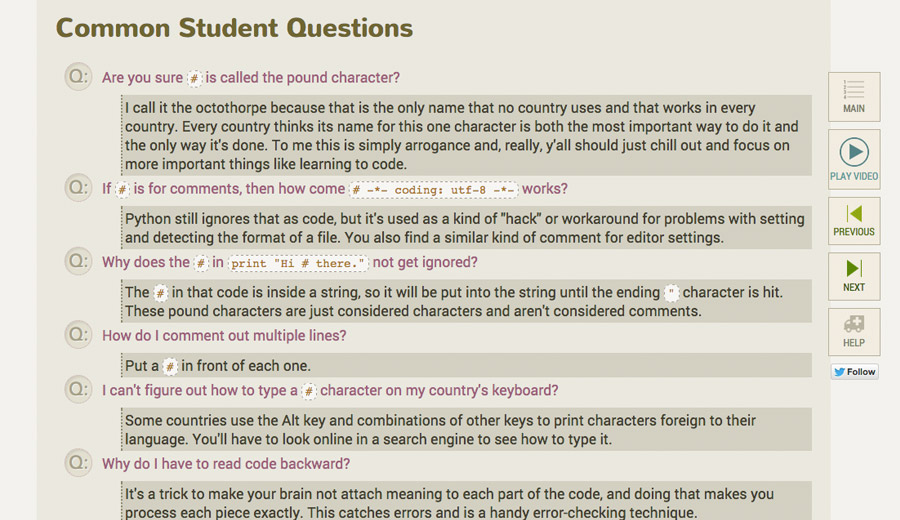This screenshot has width=900, height=520.
Task: Click the Q icon beside pound character question
Action: point(78,77)
